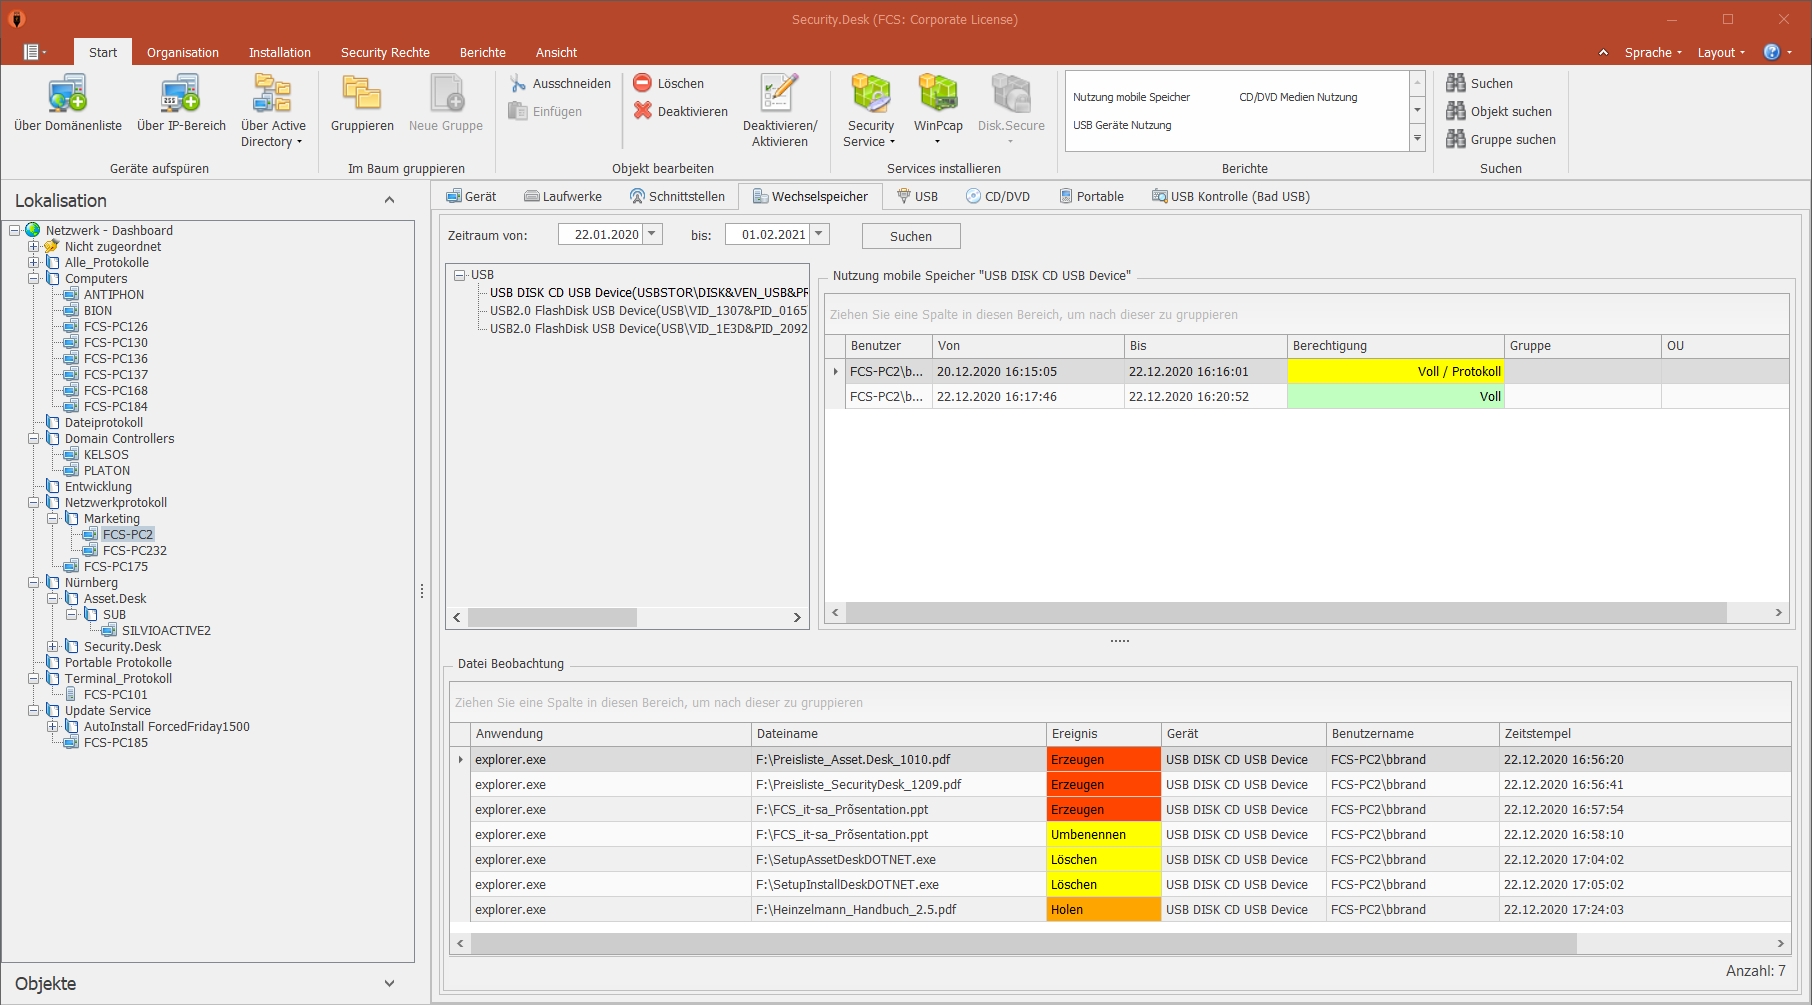
Task: Click the Über IP-Bereich icon
Action: (x=181, y=95)
